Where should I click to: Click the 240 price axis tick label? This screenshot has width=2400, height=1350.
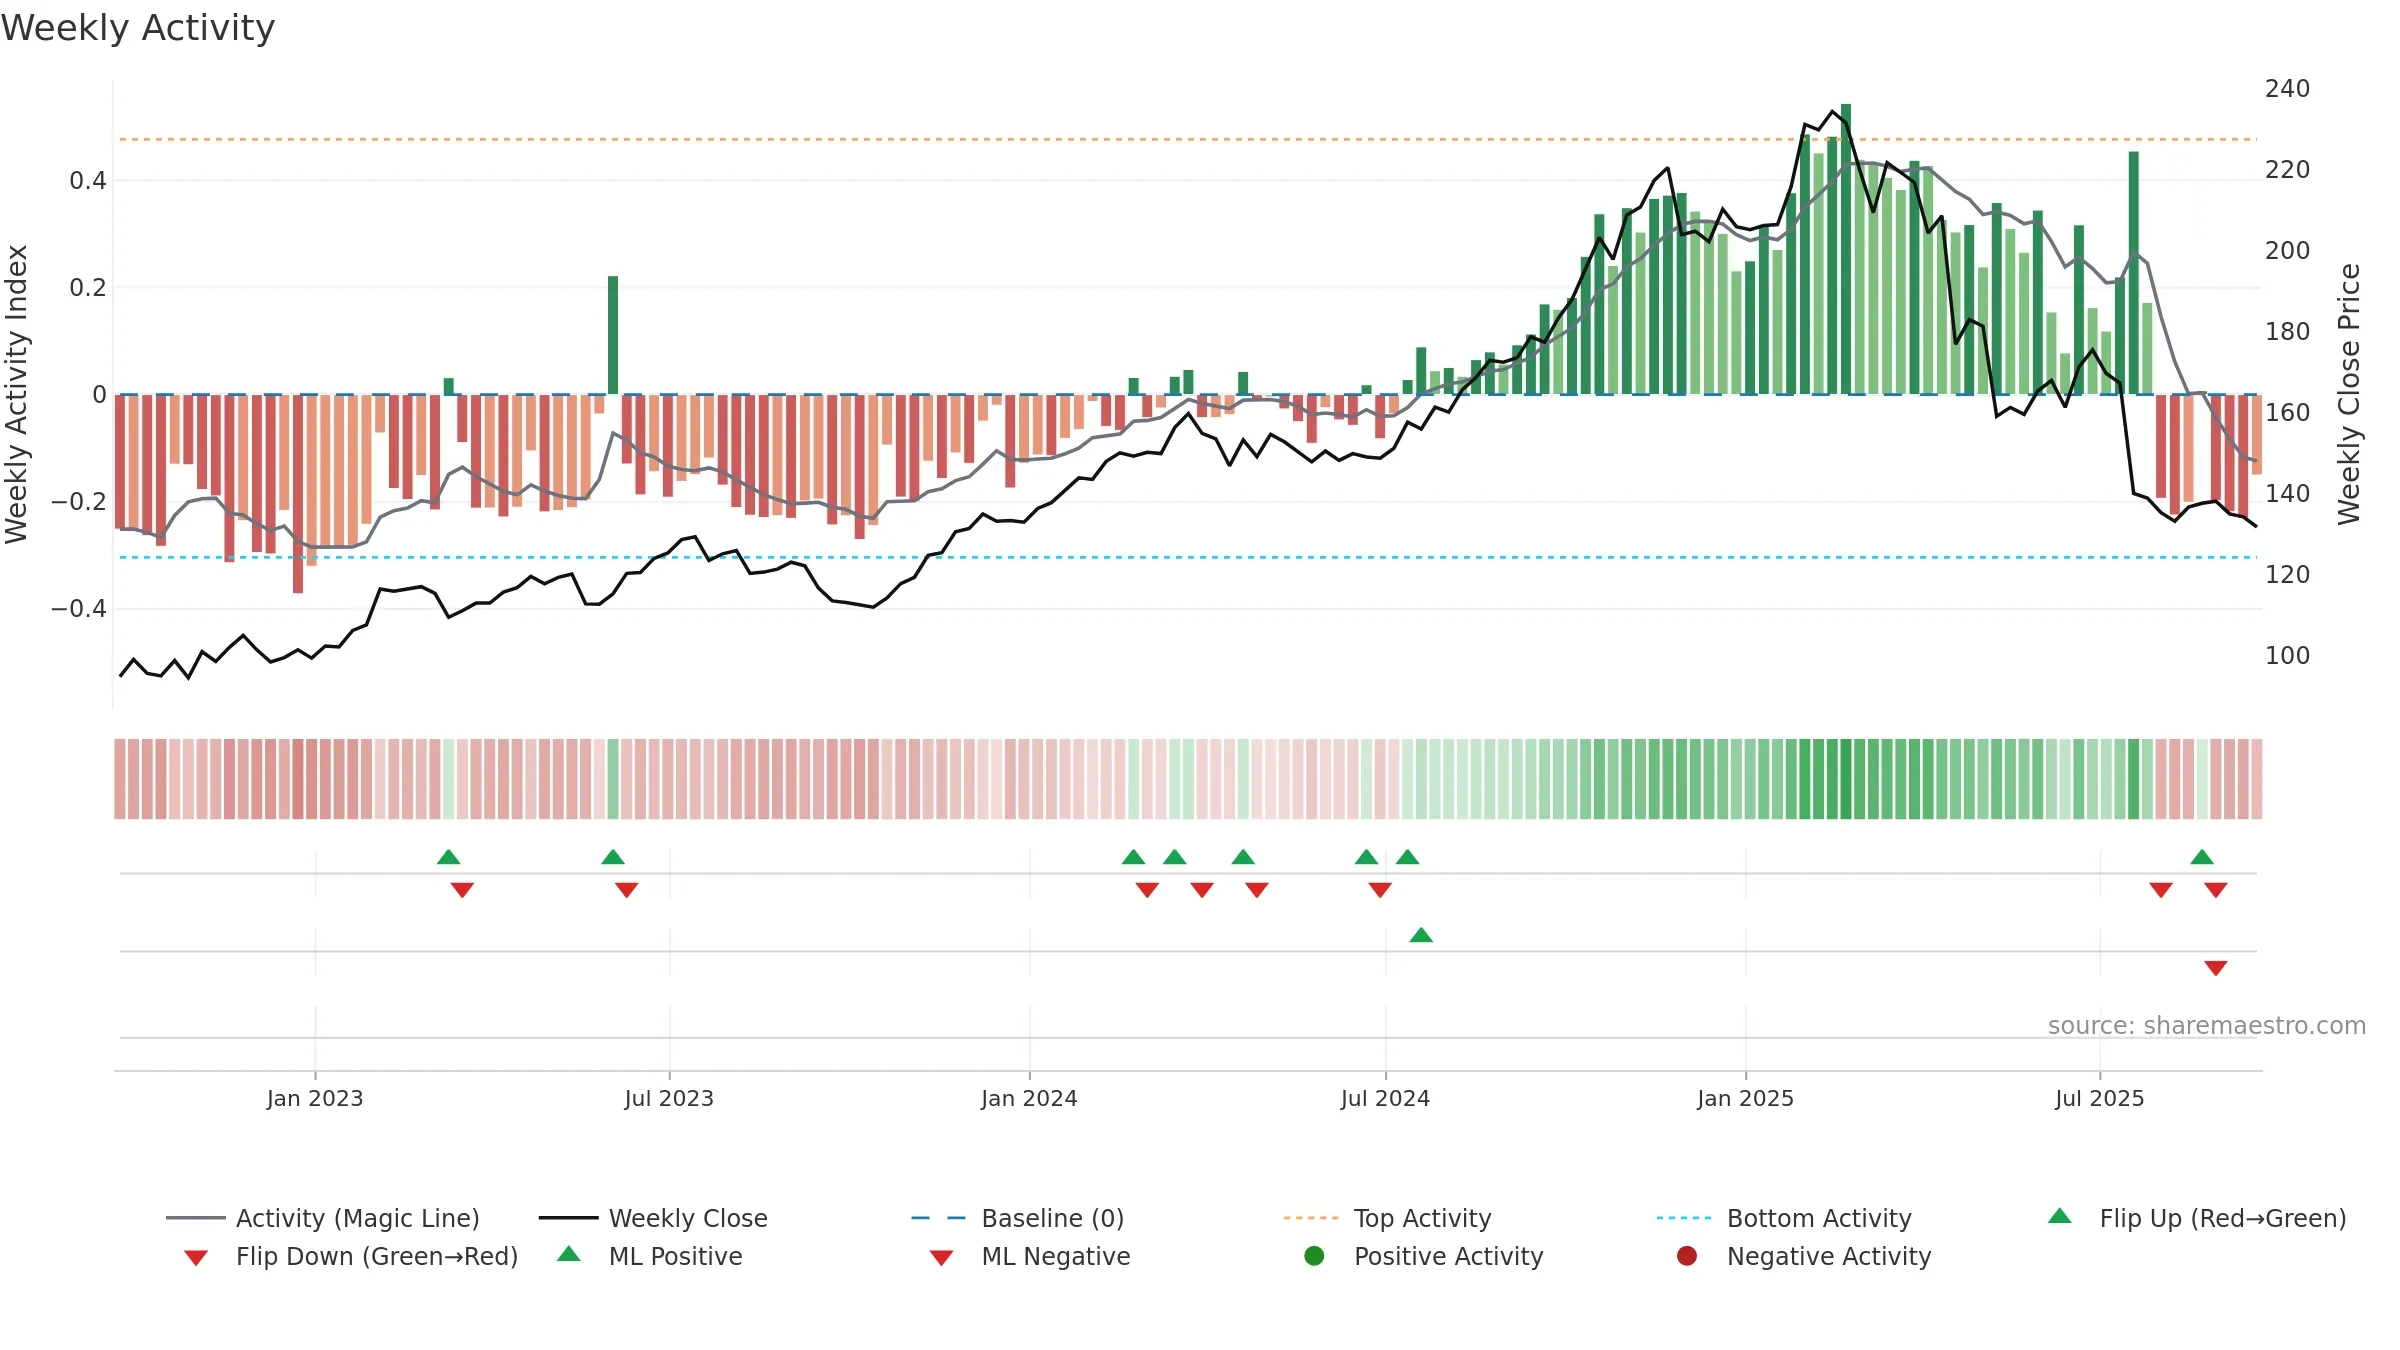[2288, 89]
